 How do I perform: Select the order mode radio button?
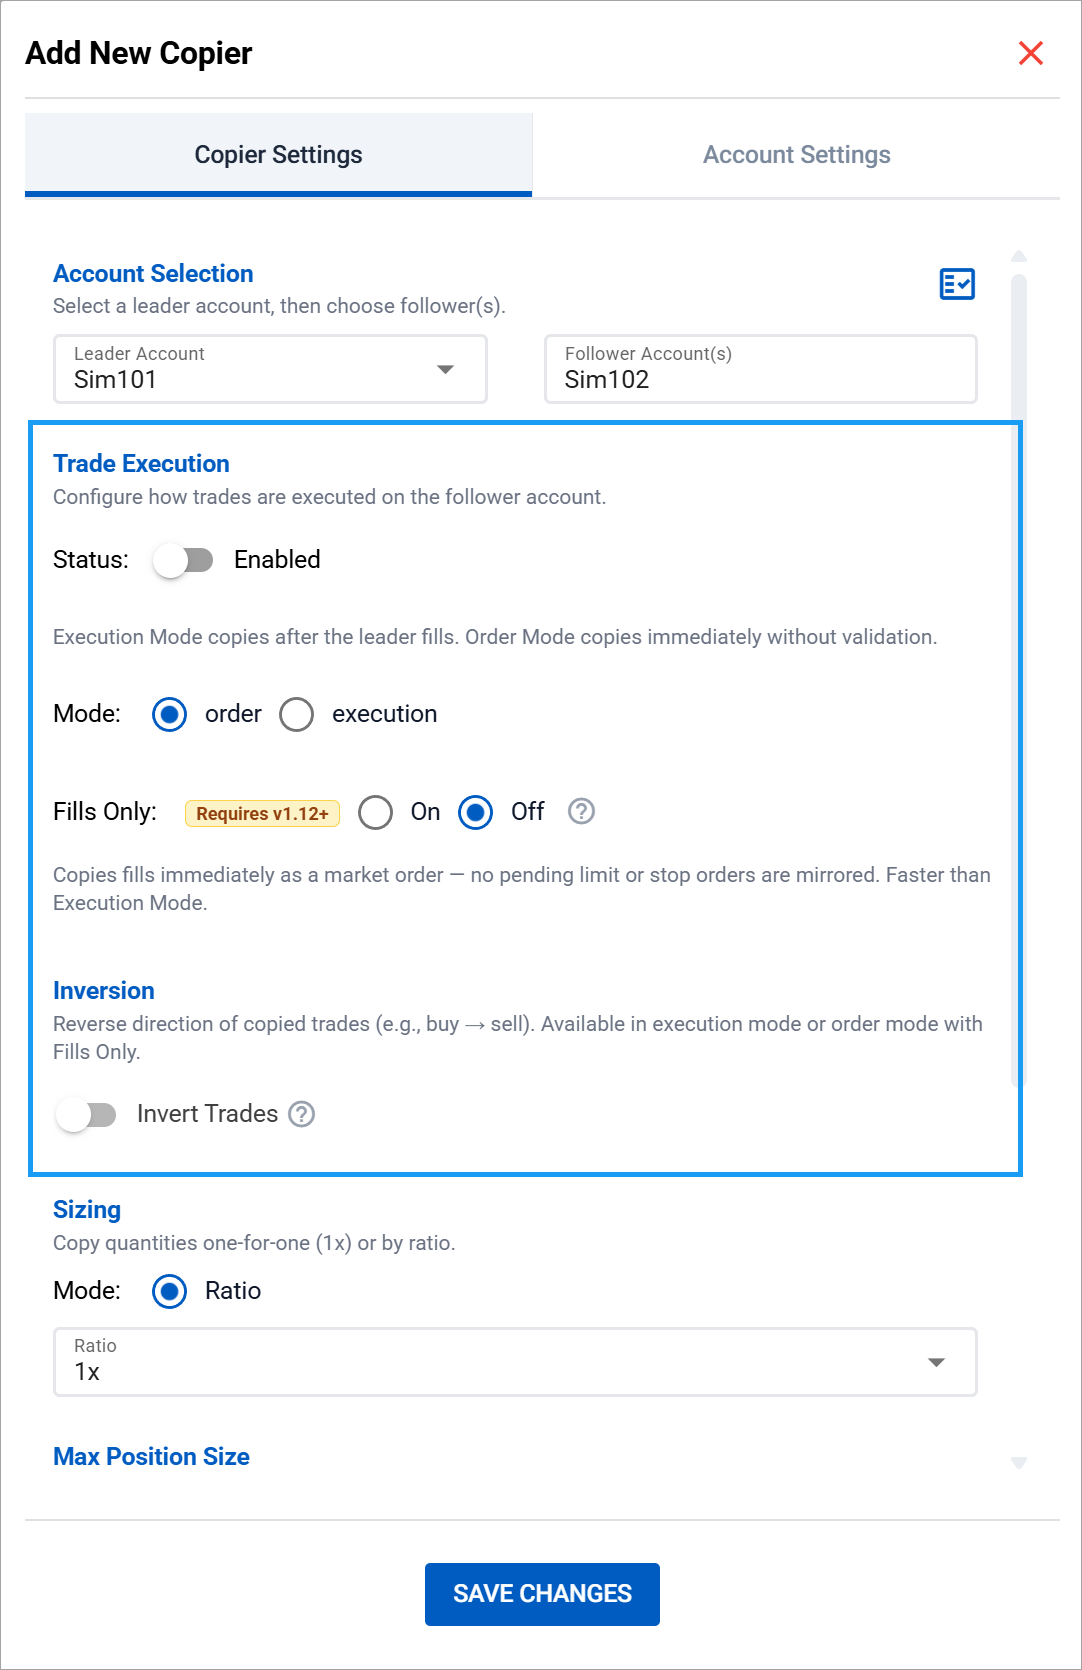click(x=170, y=714)
